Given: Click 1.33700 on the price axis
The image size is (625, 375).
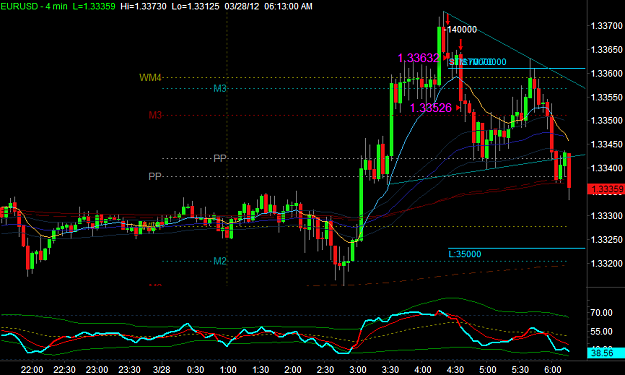Looking at the screenshot, I should [x=606, y=26].
